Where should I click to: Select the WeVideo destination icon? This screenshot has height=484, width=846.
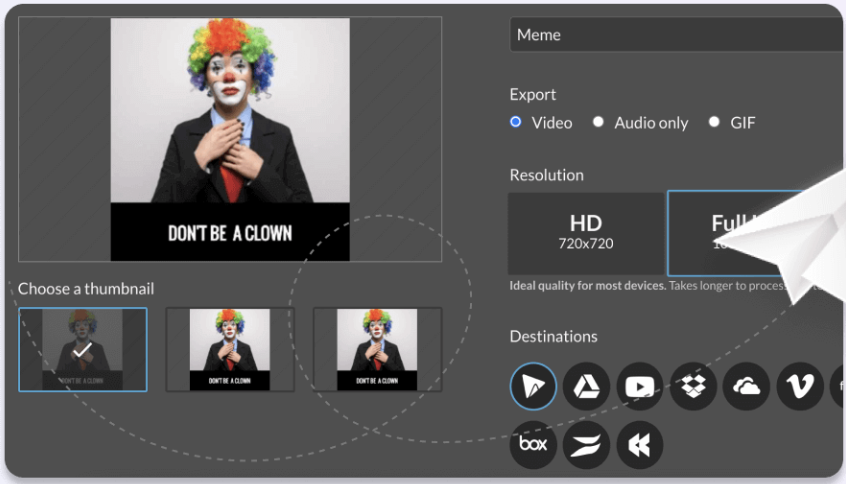click(533, 386)
